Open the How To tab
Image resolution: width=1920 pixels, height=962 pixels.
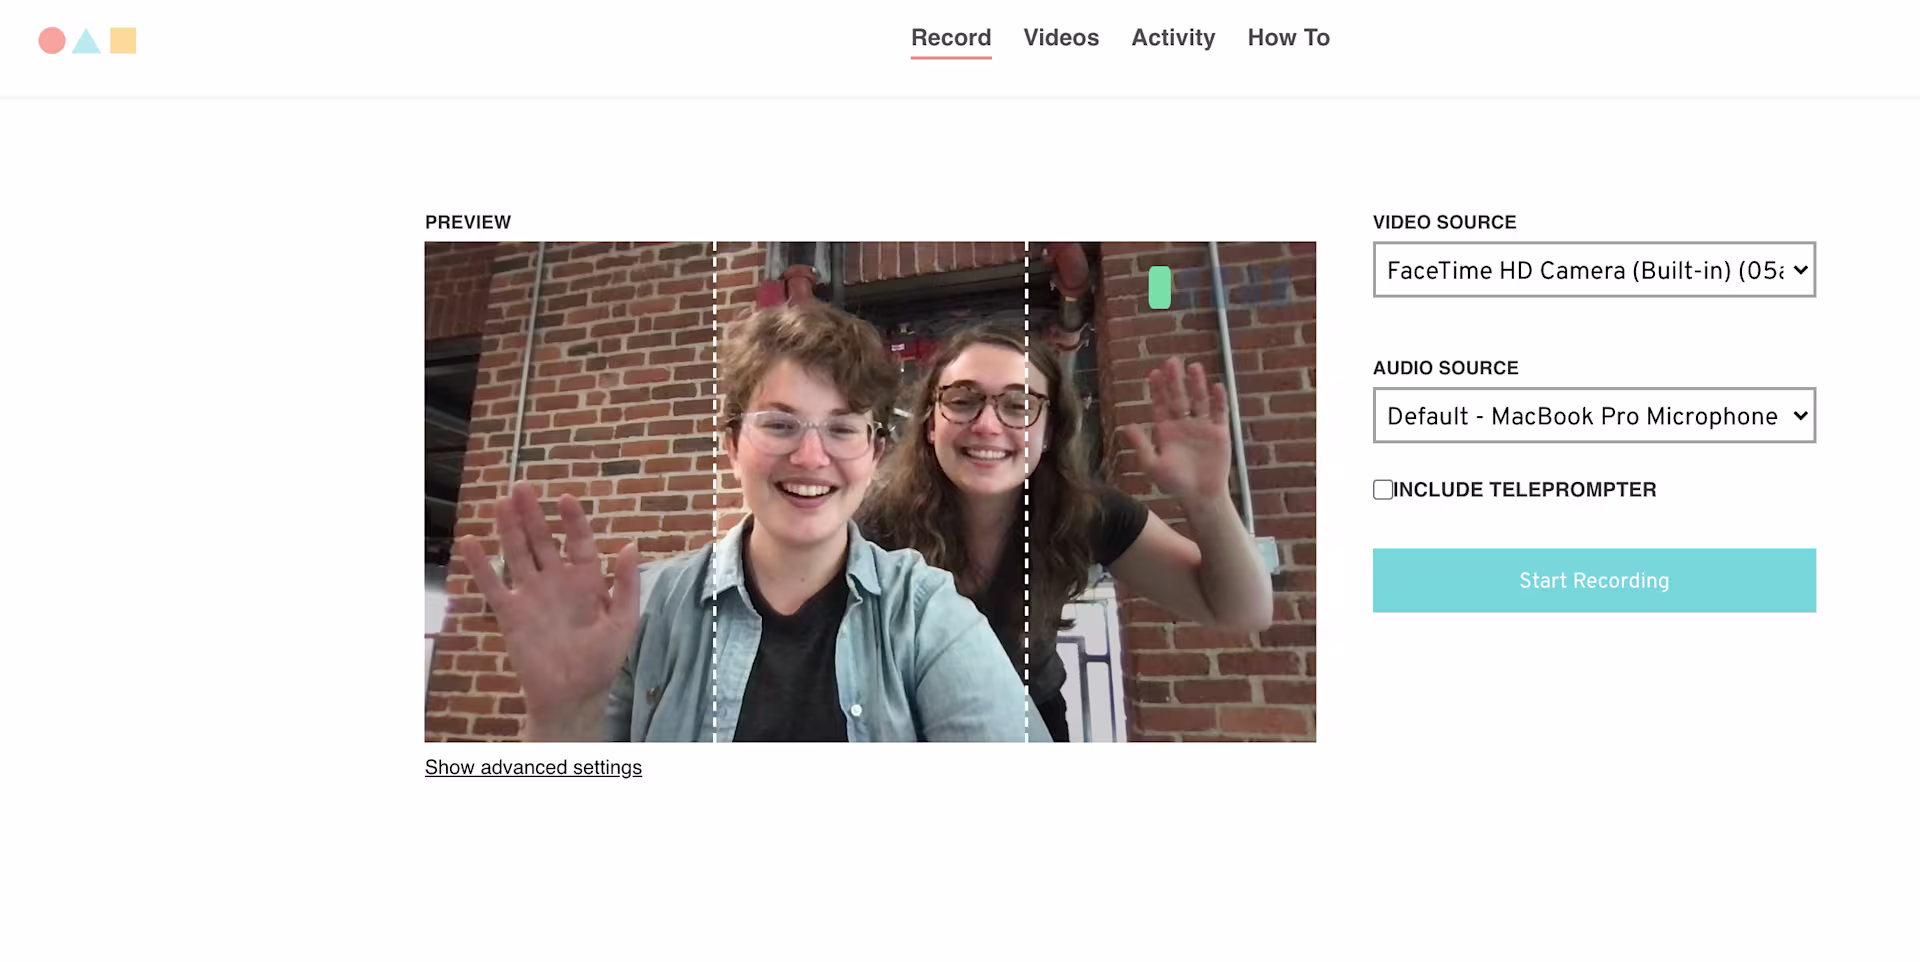pos(1288,38)
